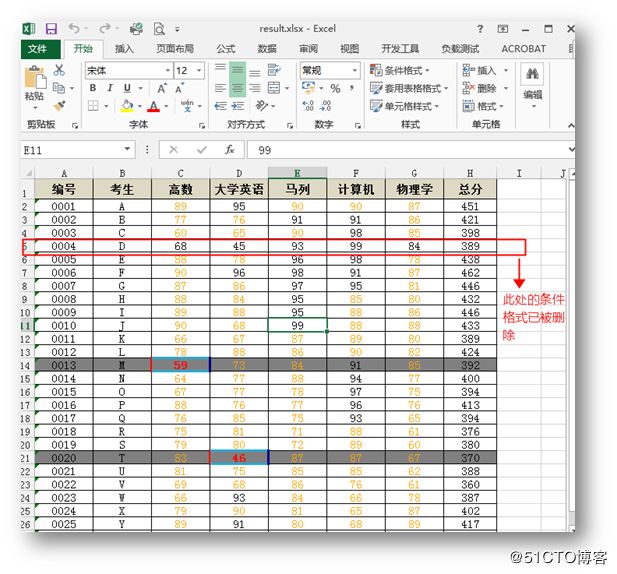
Task: Open 套用表格格式 table styles menu
Action: pos(409,88)
